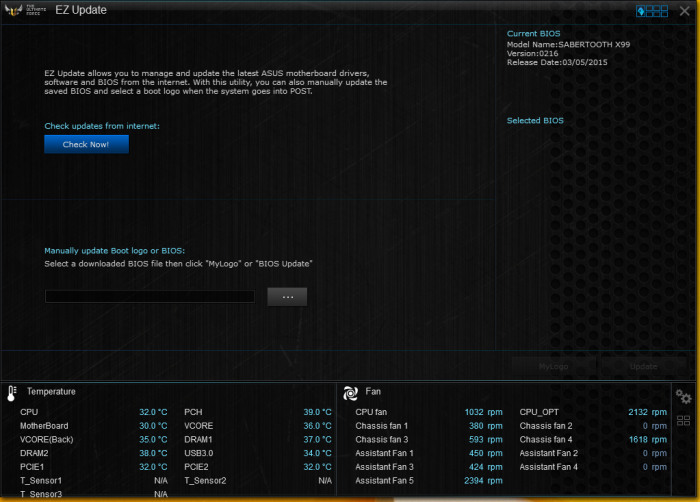Select the Assistant Fan 2 label
The width and height of the screenshot is (700, 502).
pyautogui.click(x=549, y=453)
